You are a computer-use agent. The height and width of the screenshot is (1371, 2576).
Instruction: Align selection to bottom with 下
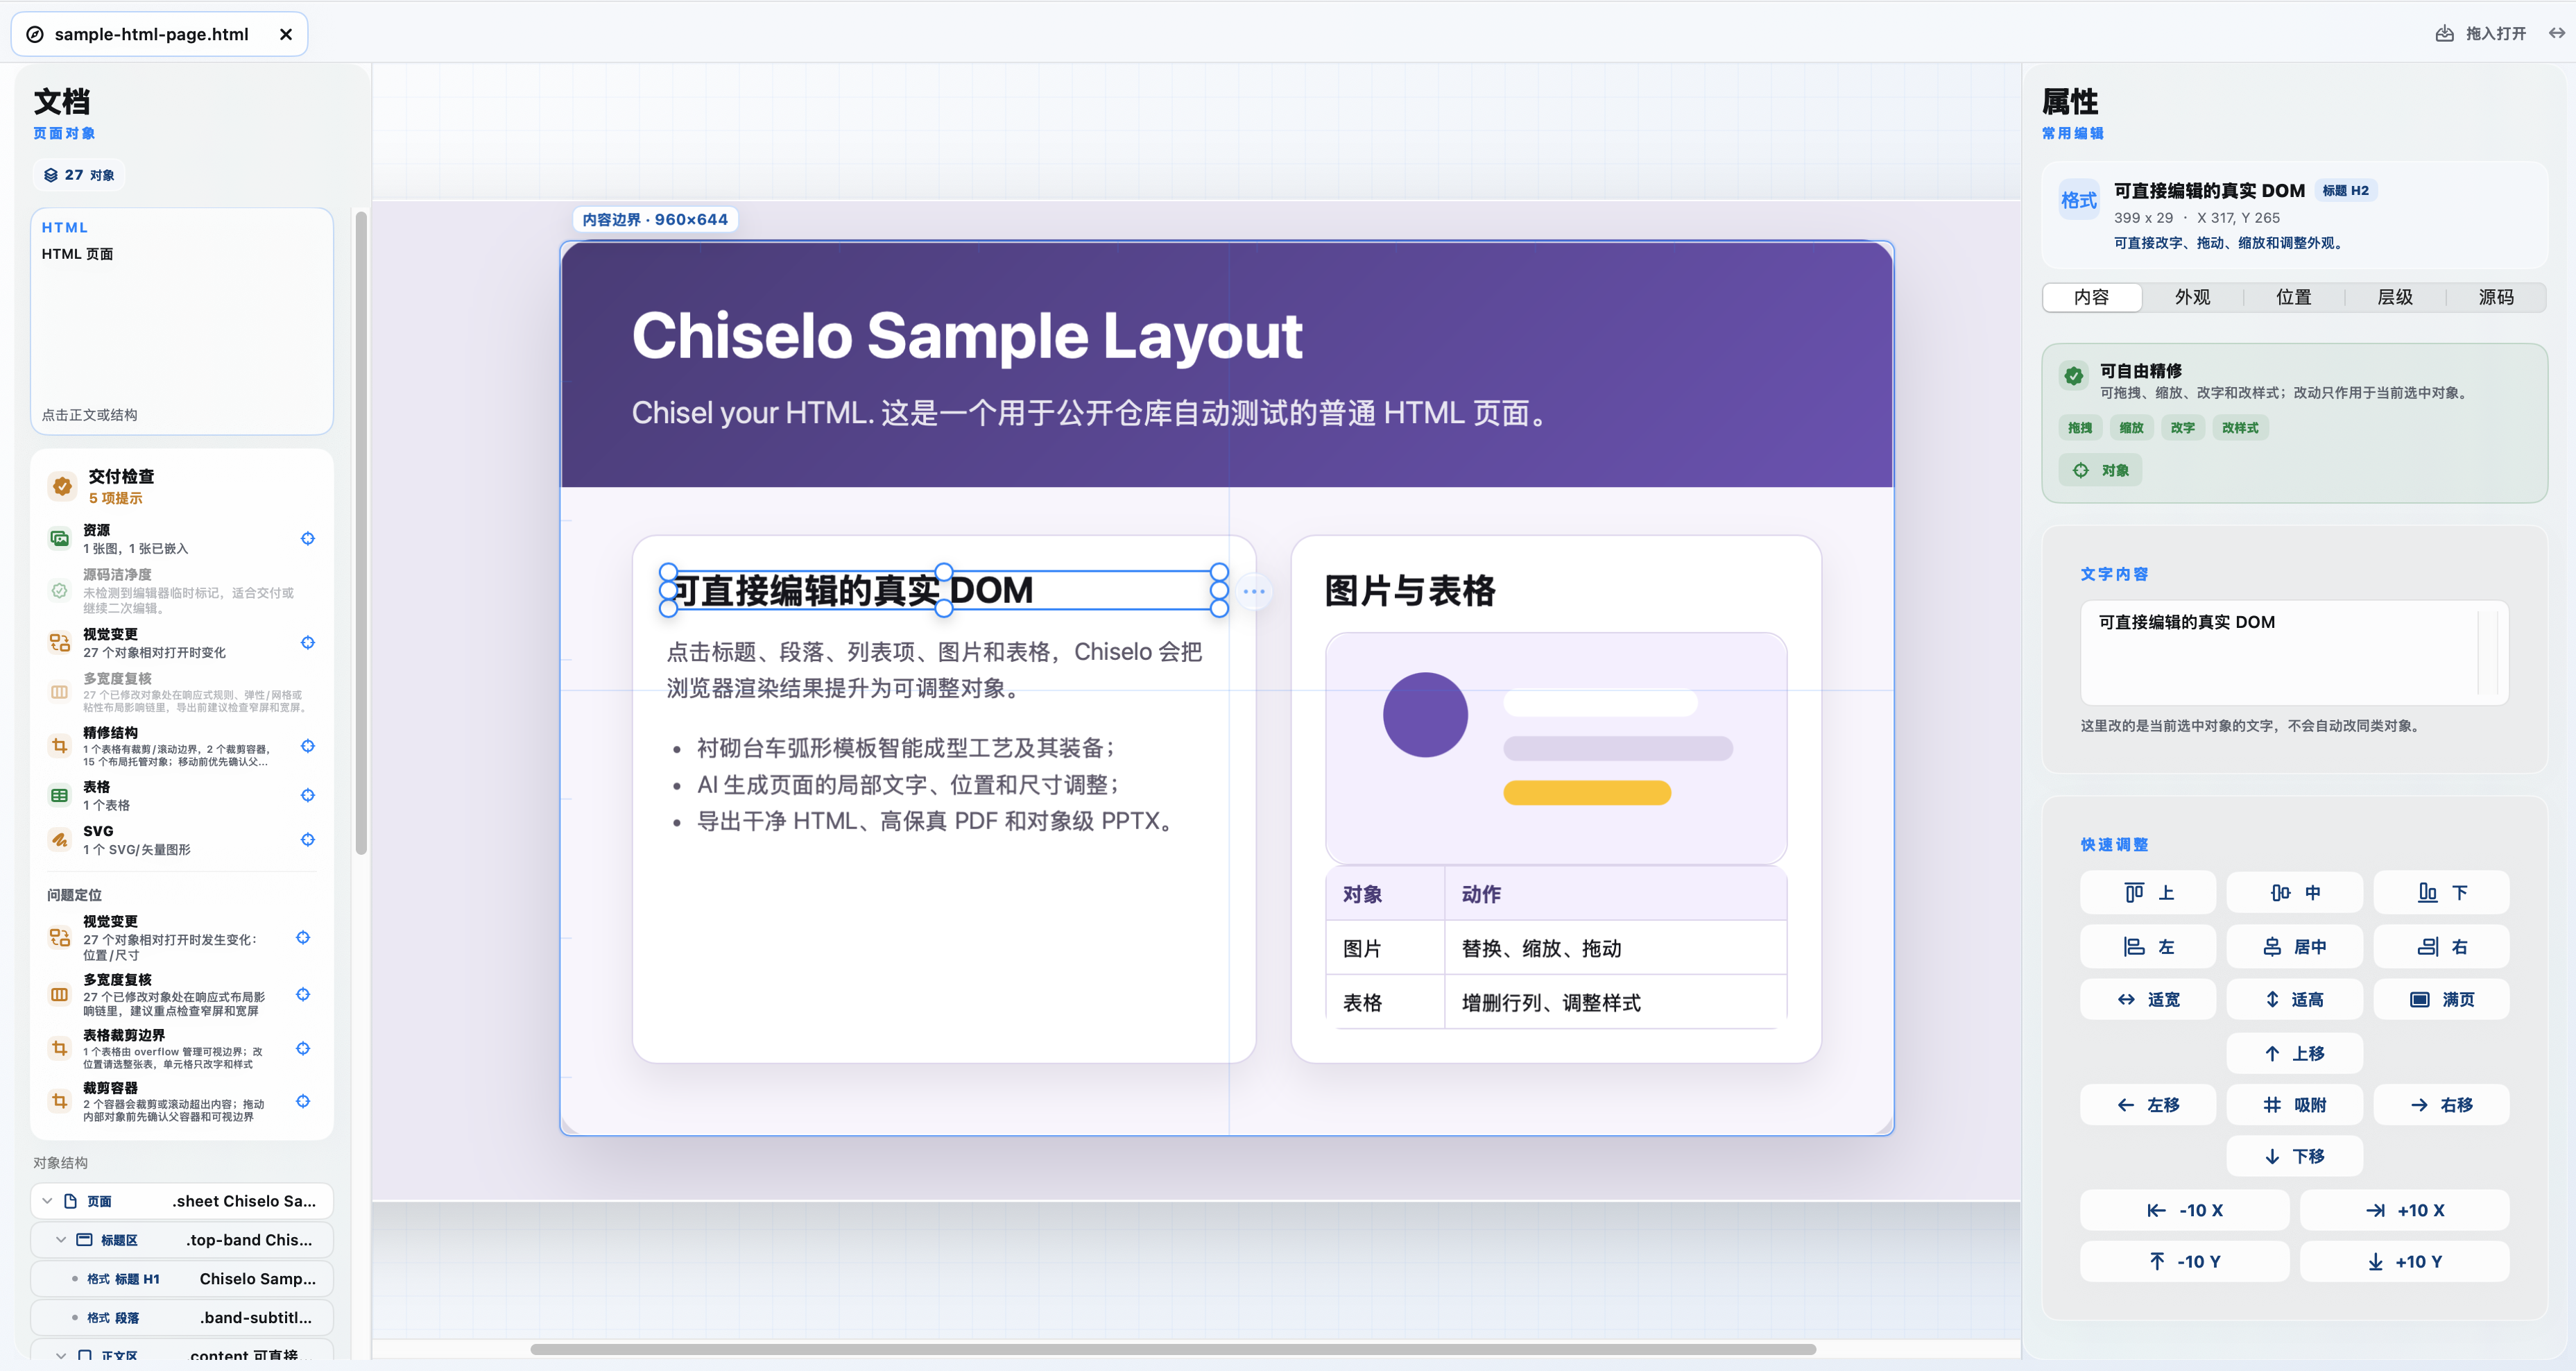pyautogui.click(x=2441, y=892)
